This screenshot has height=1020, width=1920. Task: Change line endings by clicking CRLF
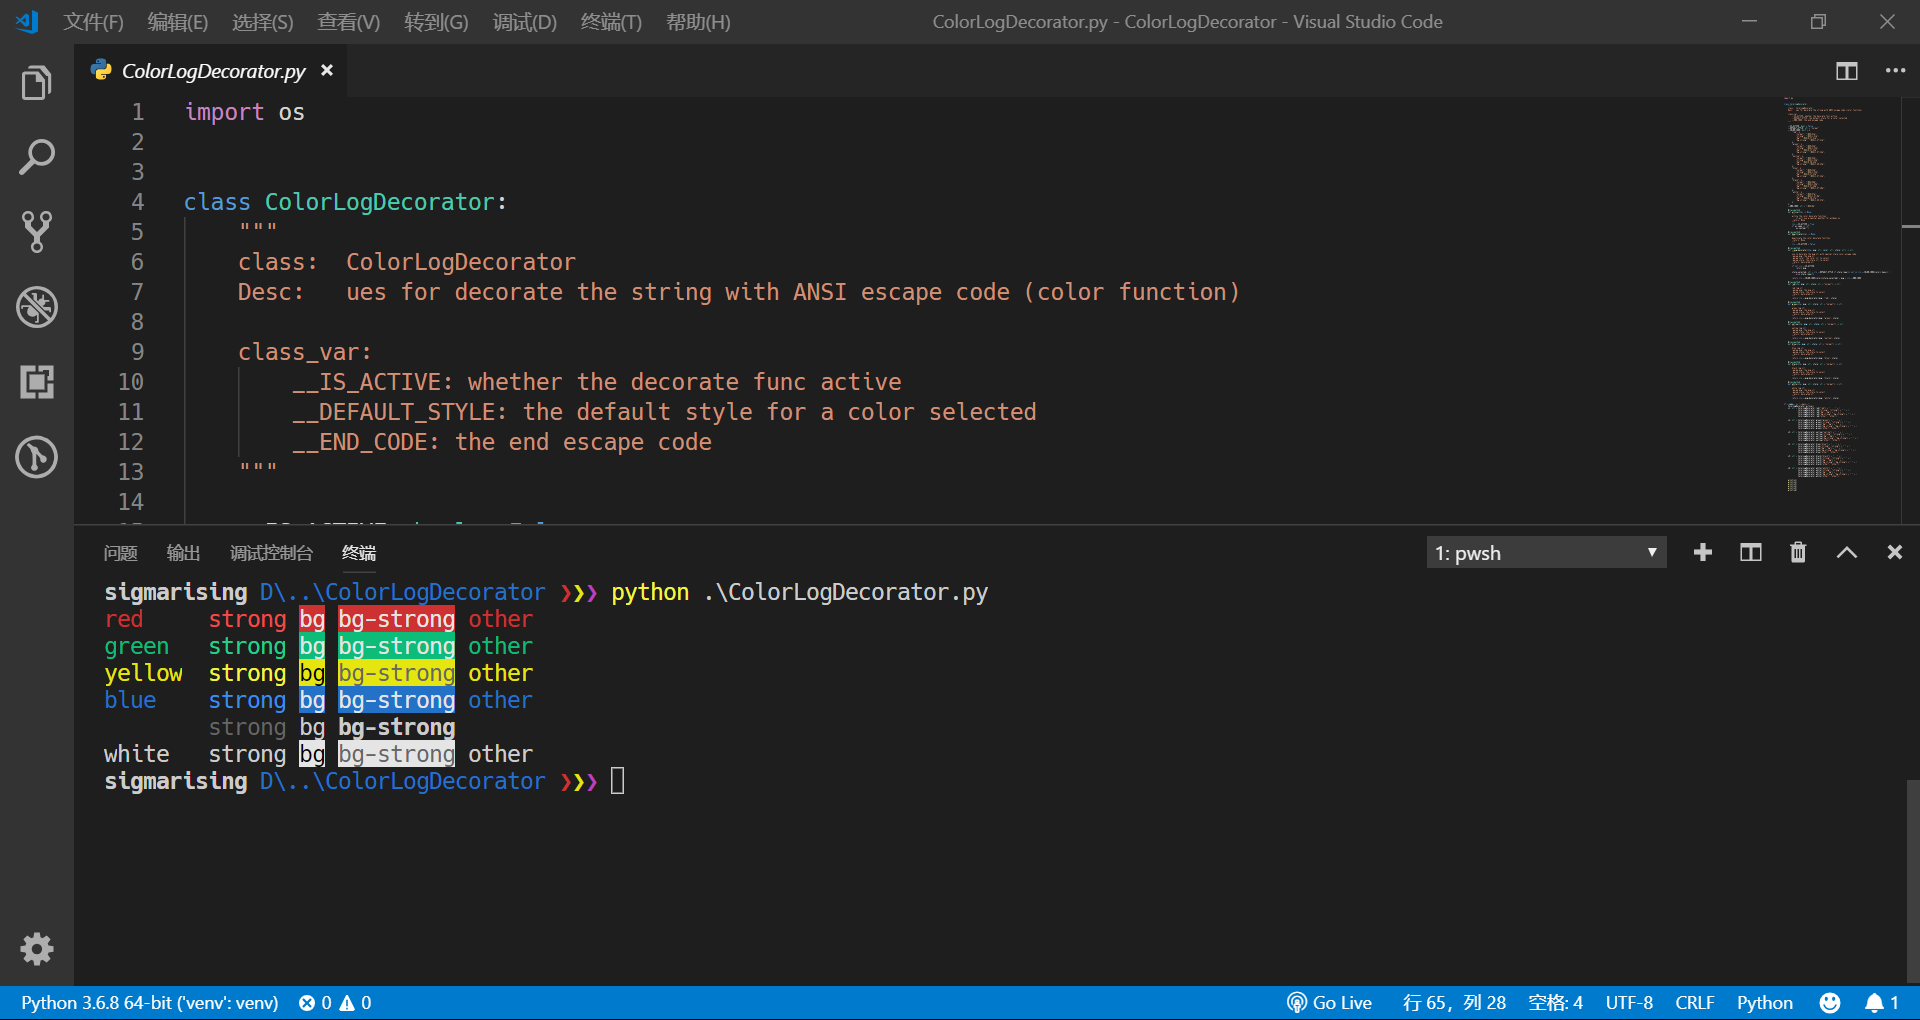coord(1694,1002)
